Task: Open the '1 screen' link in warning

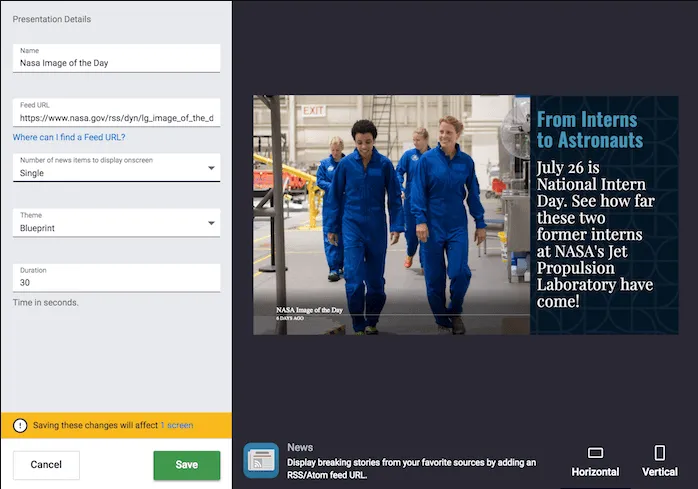Action: (x=177, y=425)
